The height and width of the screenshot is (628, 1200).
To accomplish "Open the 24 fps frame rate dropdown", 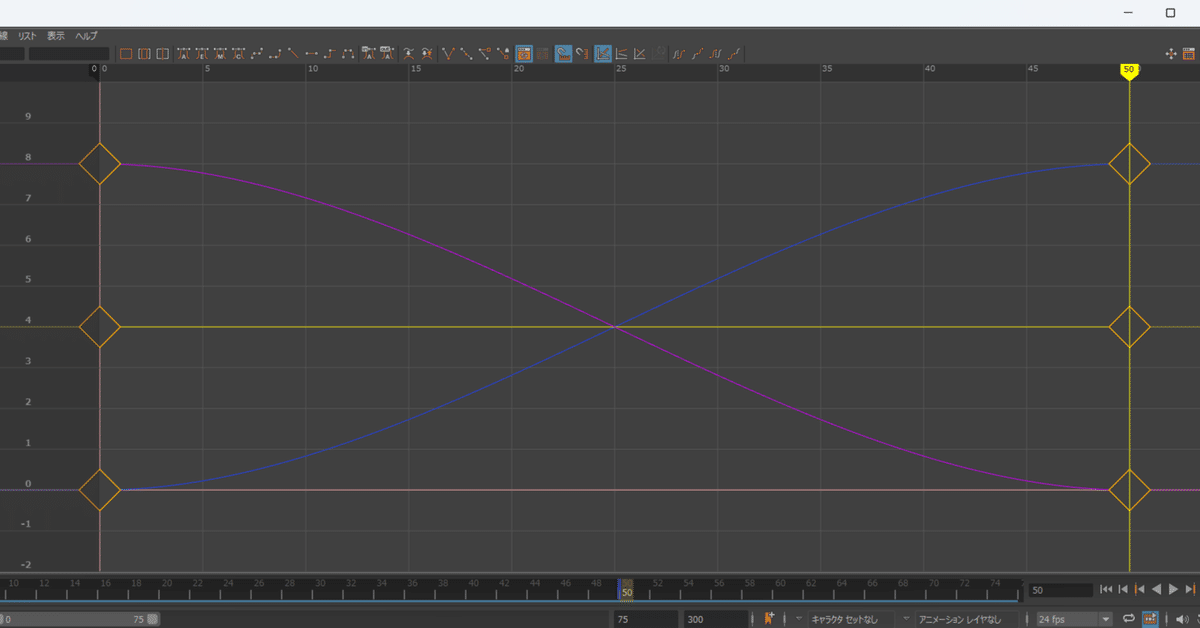I will [x=1104, y=618].
